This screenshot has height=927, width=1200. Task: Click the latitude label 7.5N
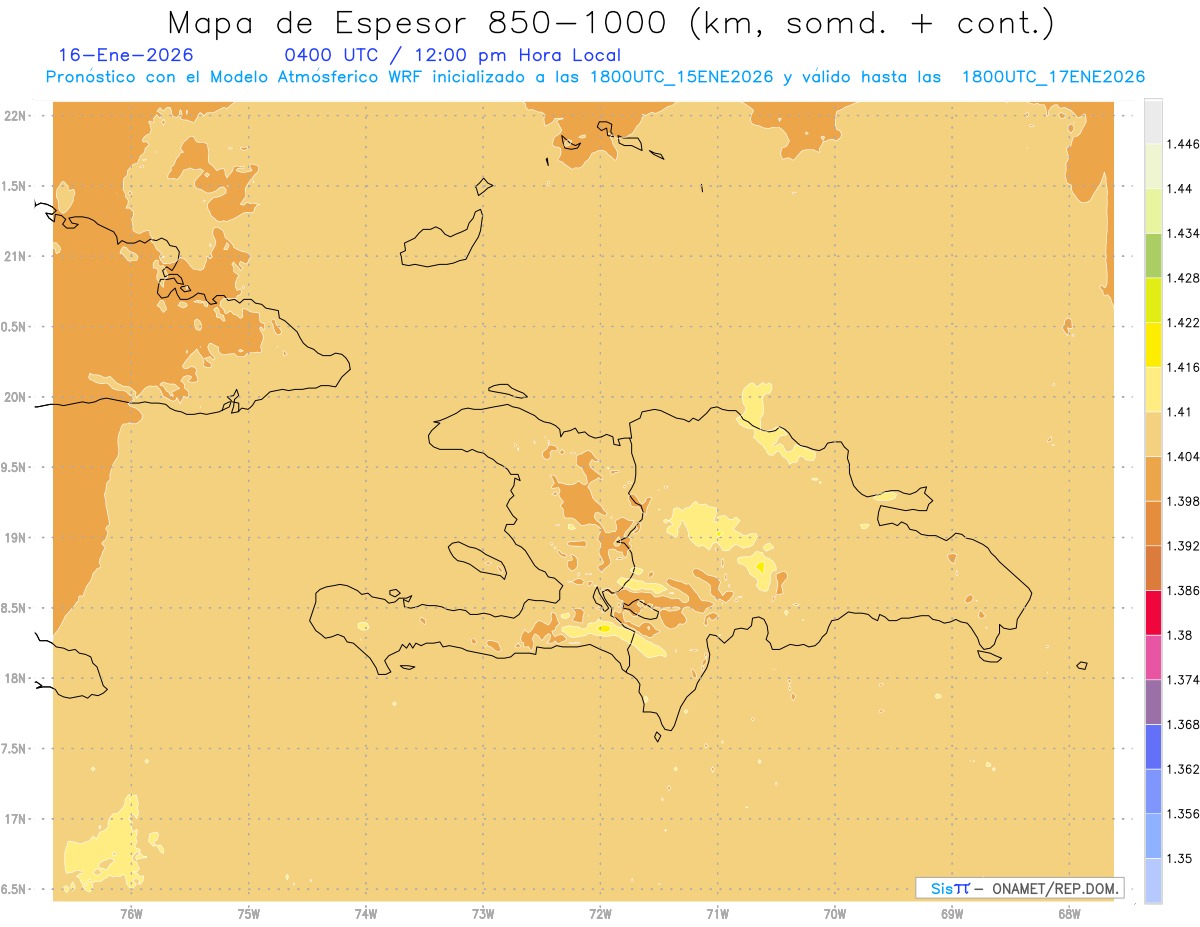tap(15, 749)
